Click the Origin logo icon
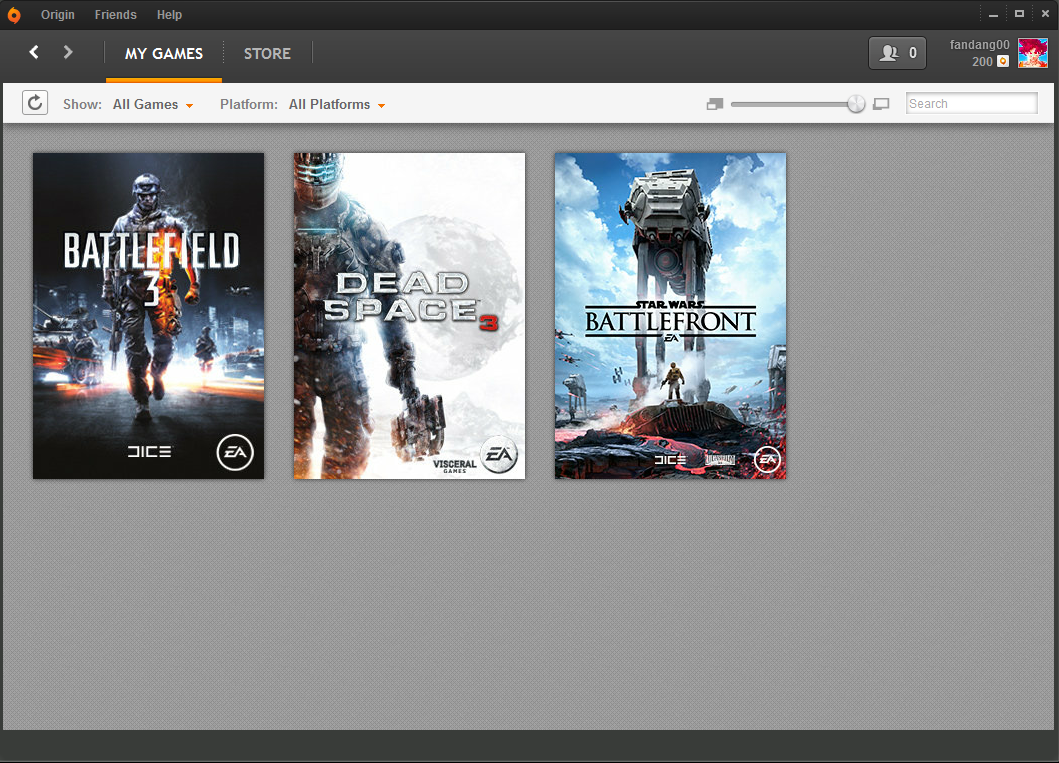1059x763 pixels. click(14, 15)
